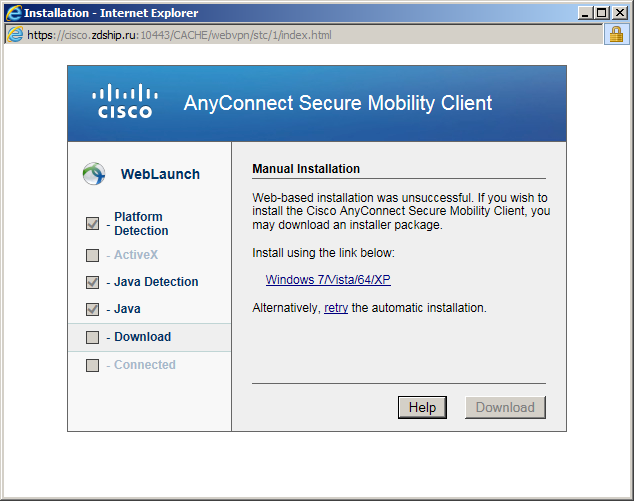Click the Help button
The image size is (634, 501).
[x=422, y=407]
